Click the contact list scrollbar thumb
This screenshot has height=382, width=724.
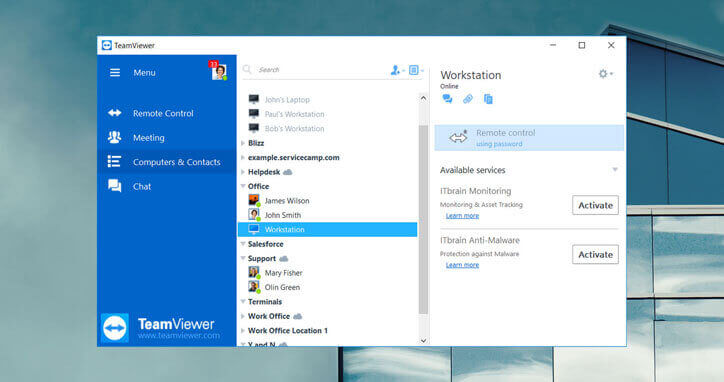423,219
